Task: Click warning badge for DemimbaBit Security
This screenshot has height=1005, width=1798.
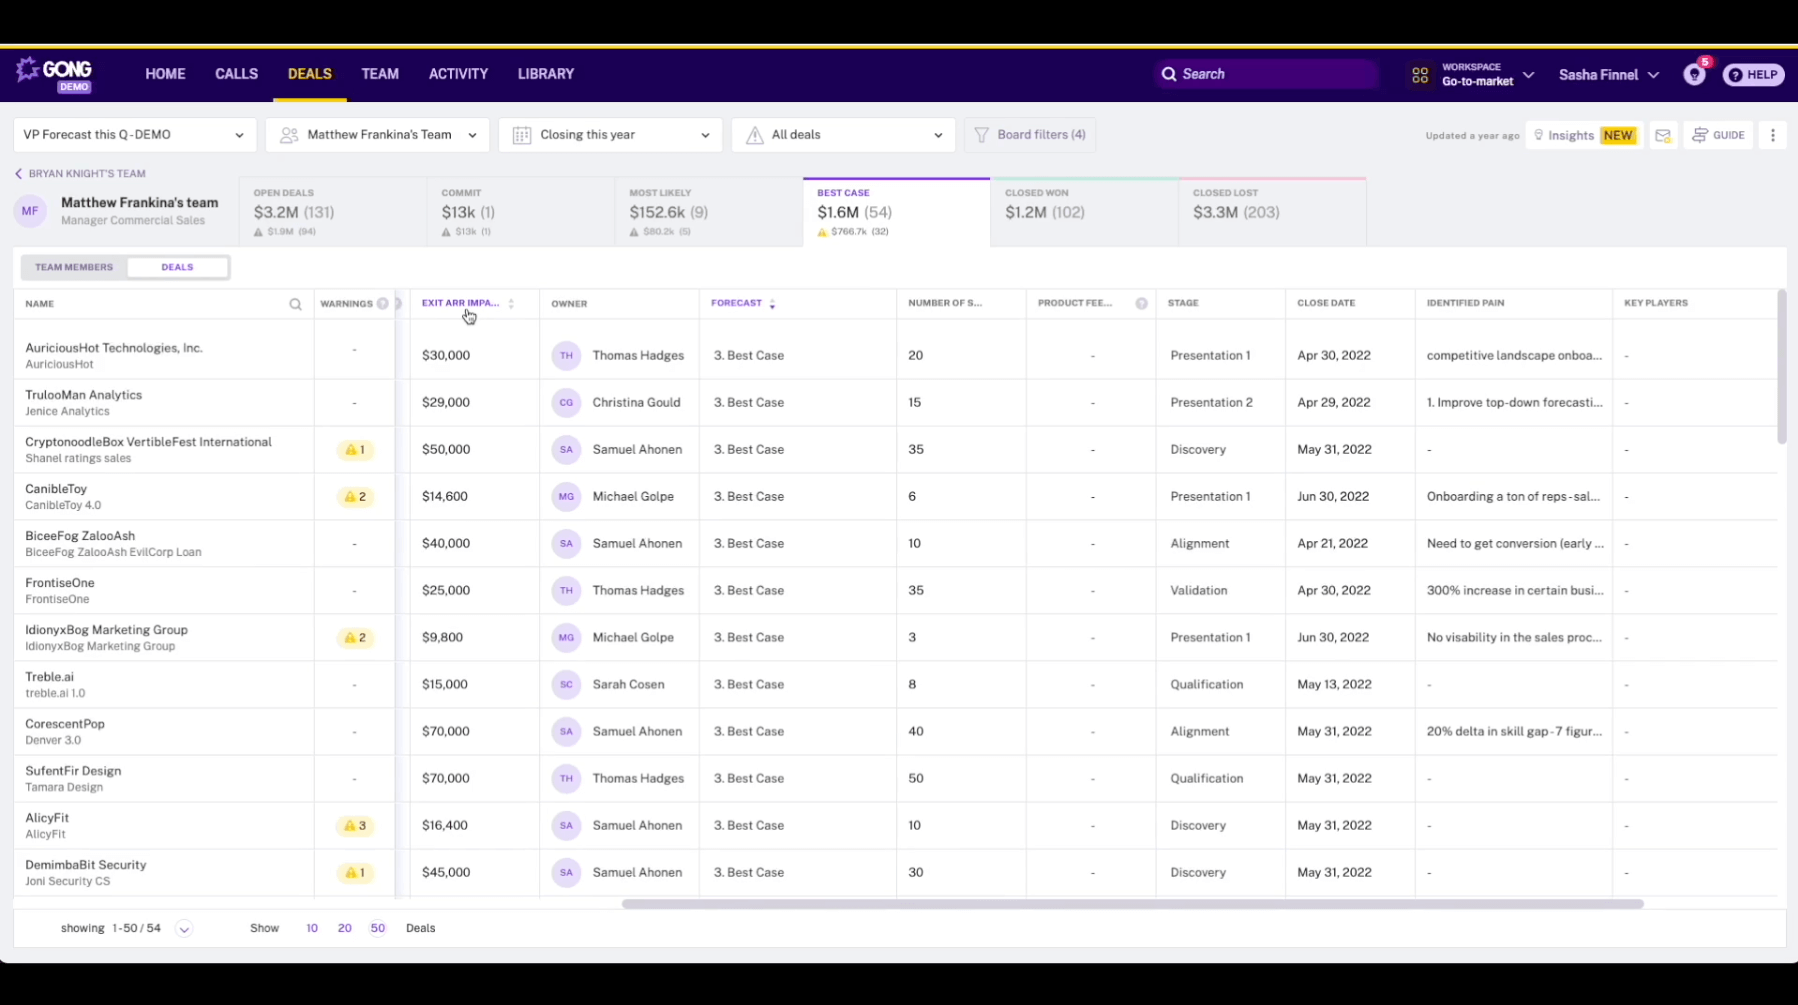Action: [355, 873]
